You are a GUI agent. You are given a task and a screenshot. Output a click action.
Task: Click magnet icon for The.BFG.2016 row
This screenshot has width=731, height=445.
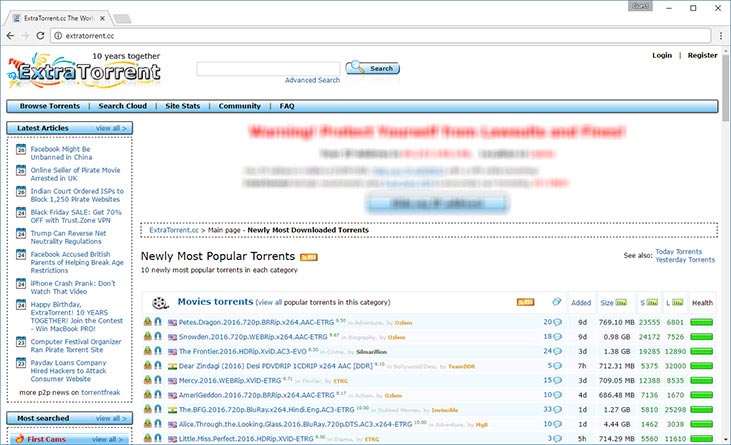point(158,409)
